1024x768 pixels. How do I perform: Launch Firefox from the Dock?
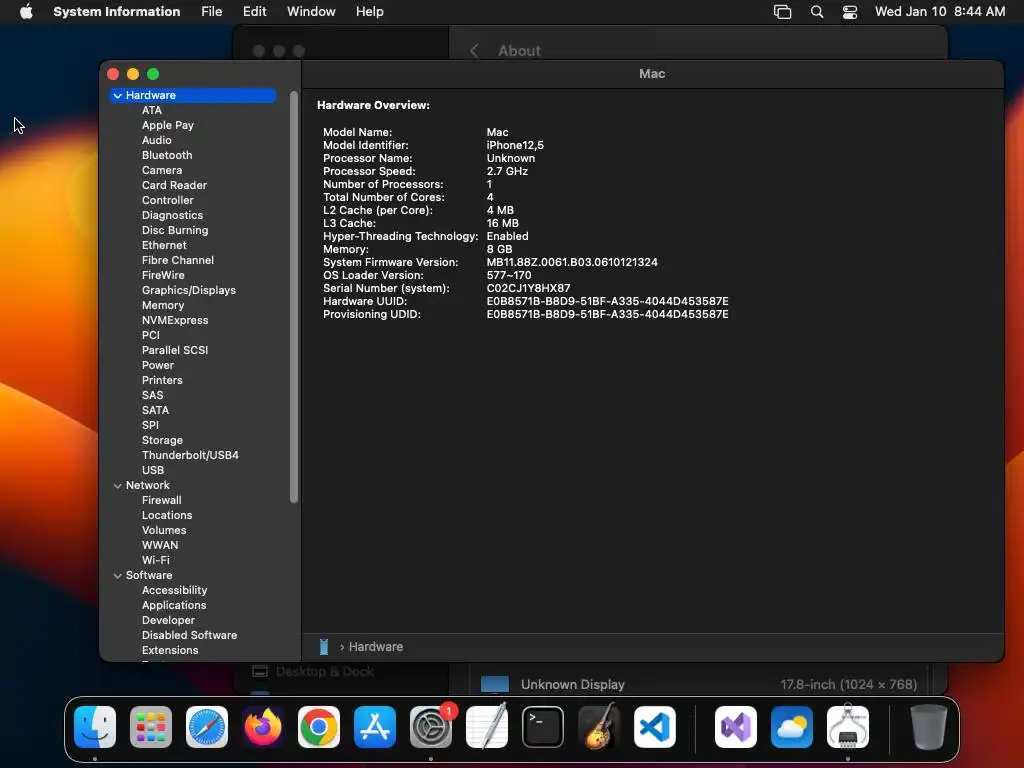coord(263,727)
